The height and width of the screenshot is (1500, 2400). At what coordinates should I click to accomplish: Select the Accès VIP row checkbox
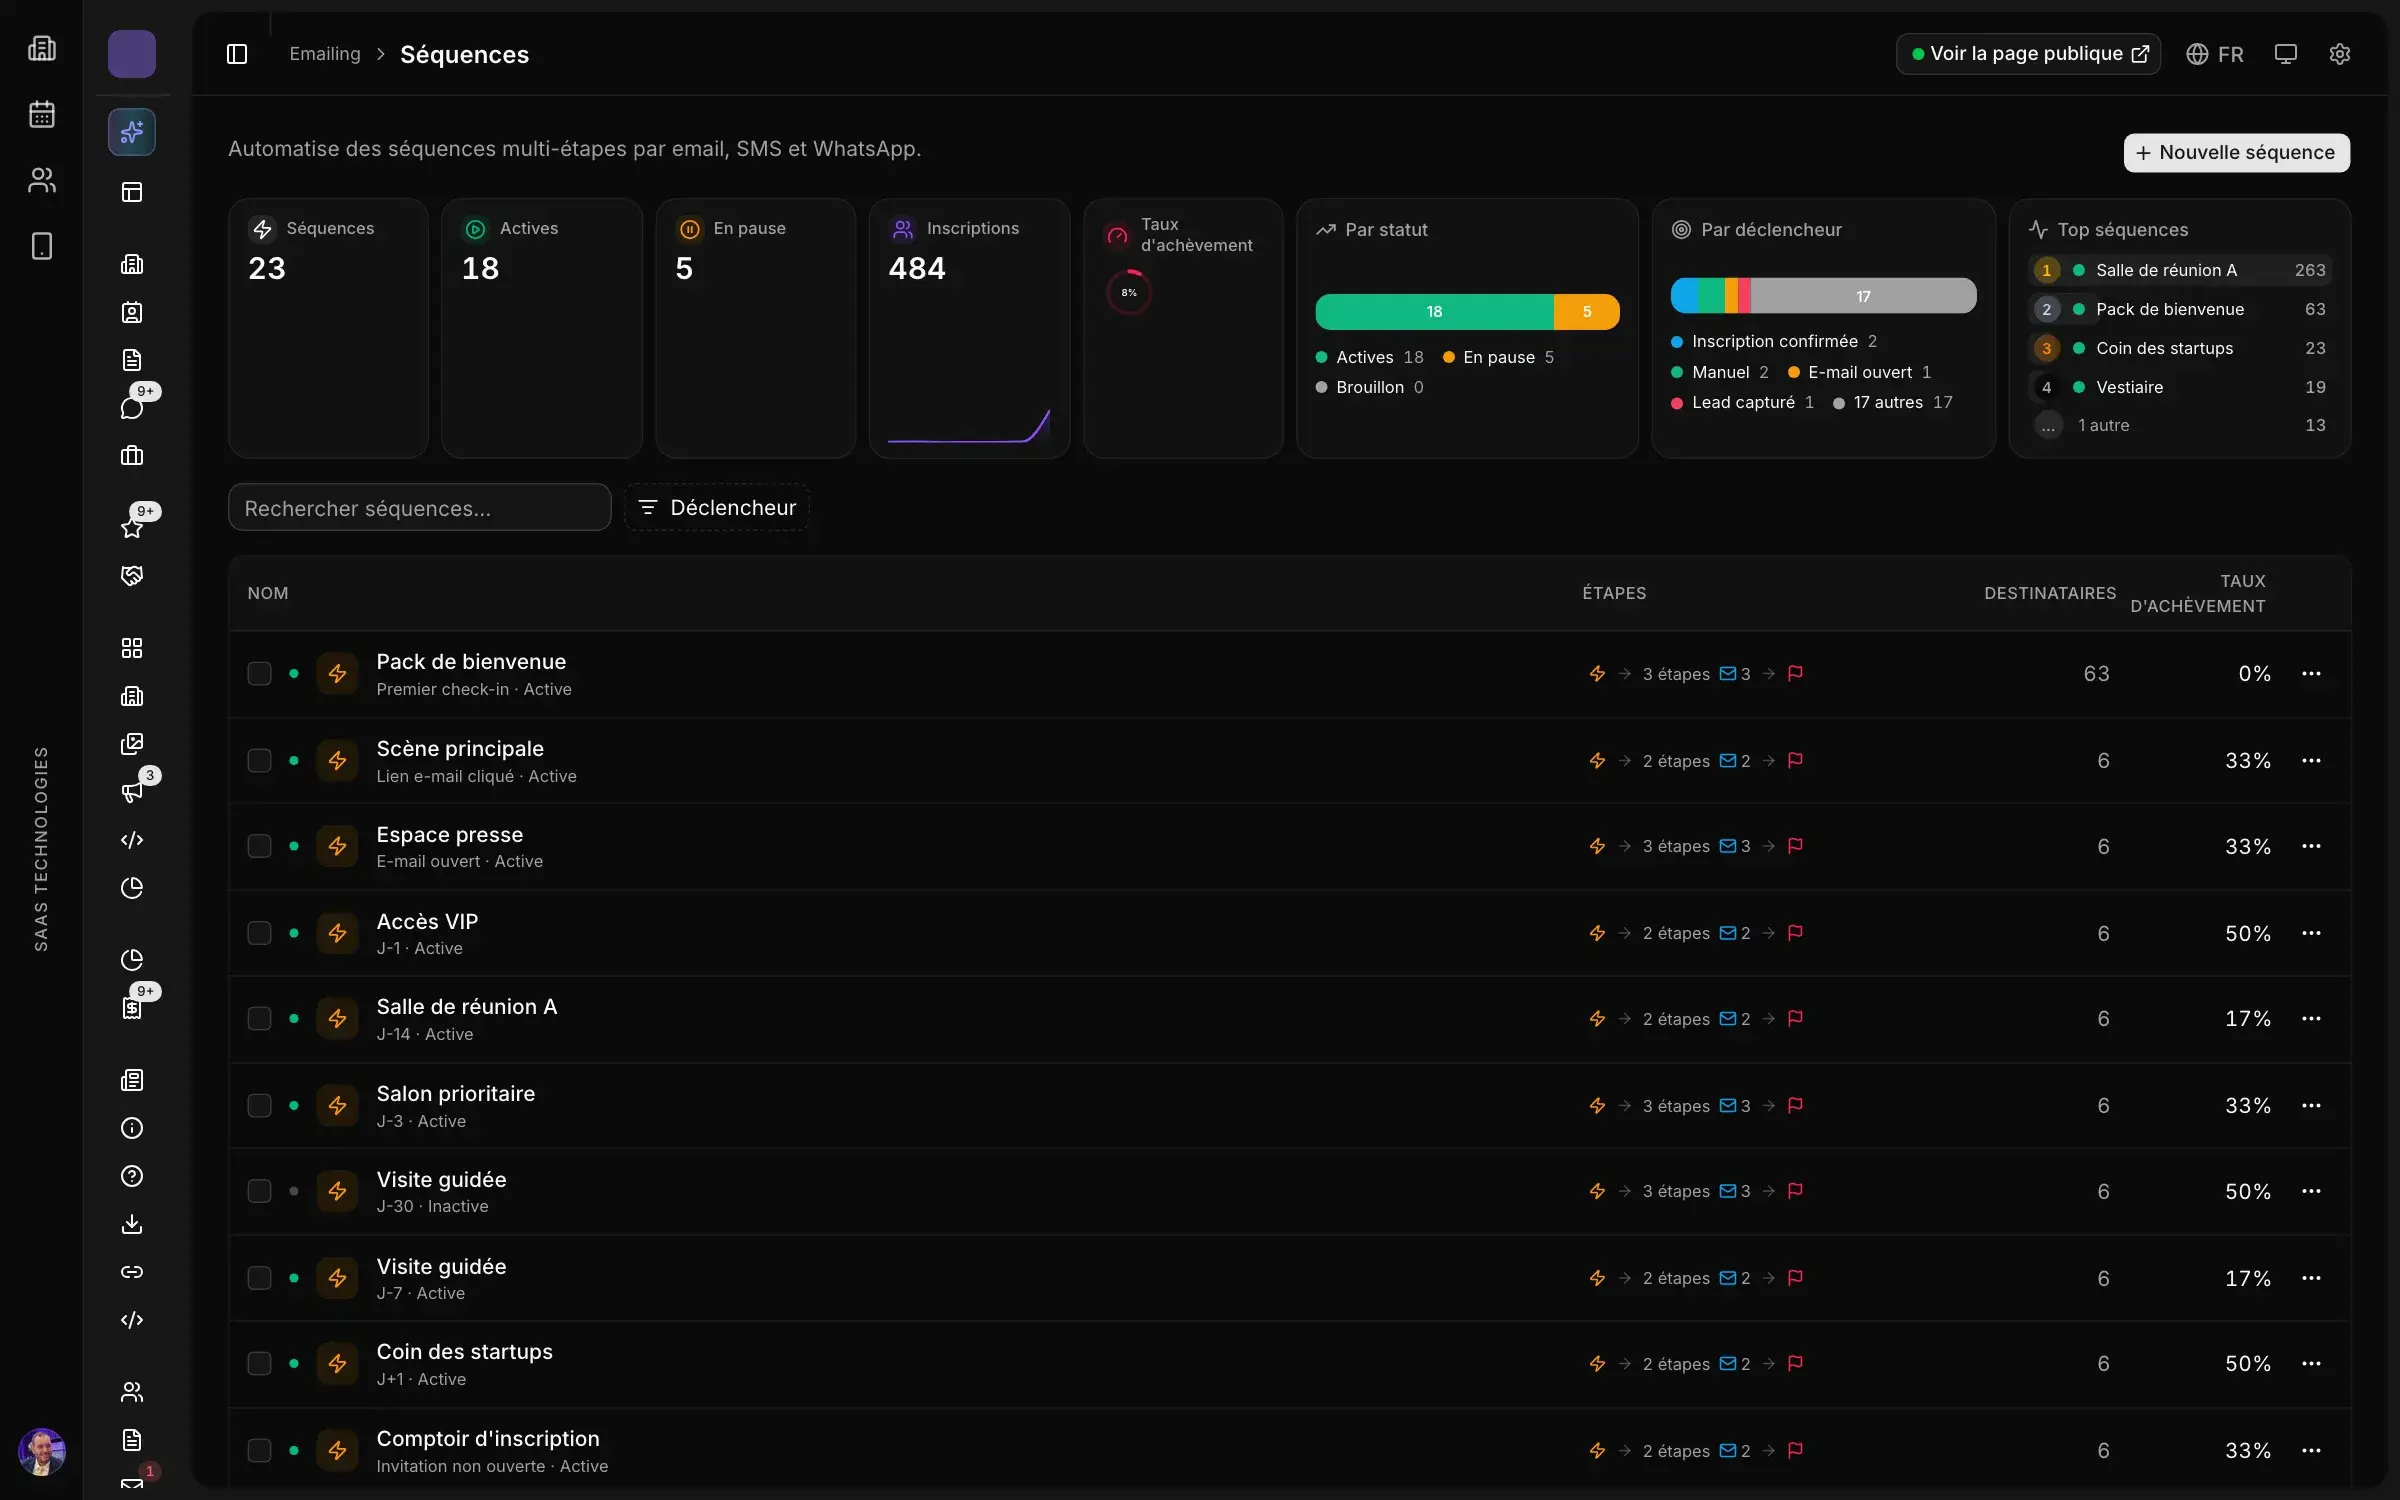(x=259, y=933)
